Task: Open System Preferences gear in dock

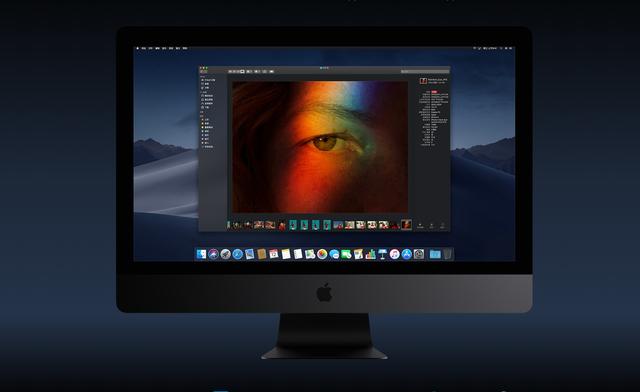Action: coord(419,254)
